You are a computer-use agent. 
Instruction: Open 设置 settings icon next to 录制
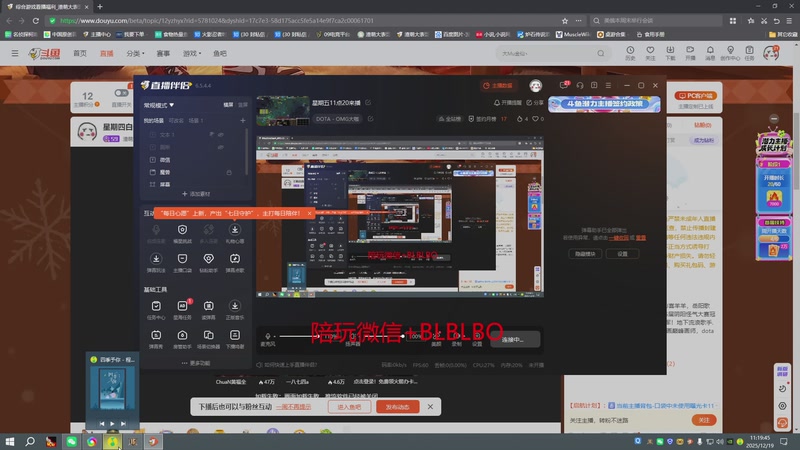pyautogui.click(x=477, y=339)
